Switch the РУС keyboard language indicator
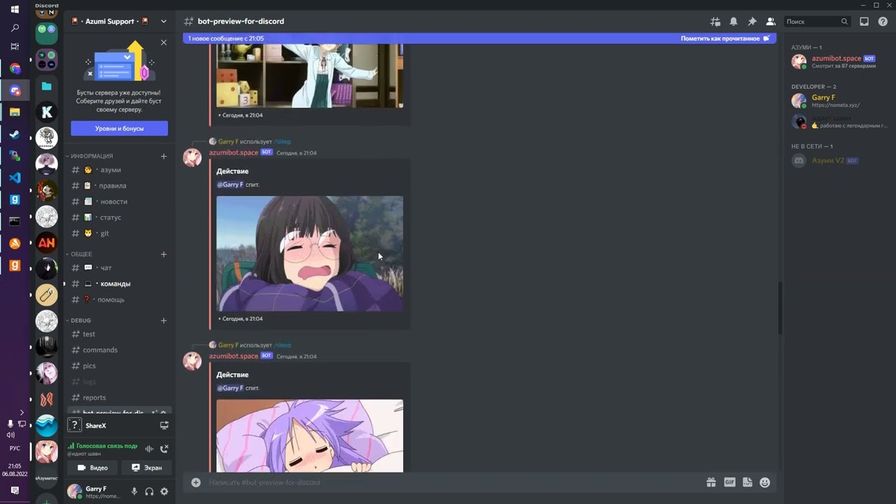 [15, 449]
